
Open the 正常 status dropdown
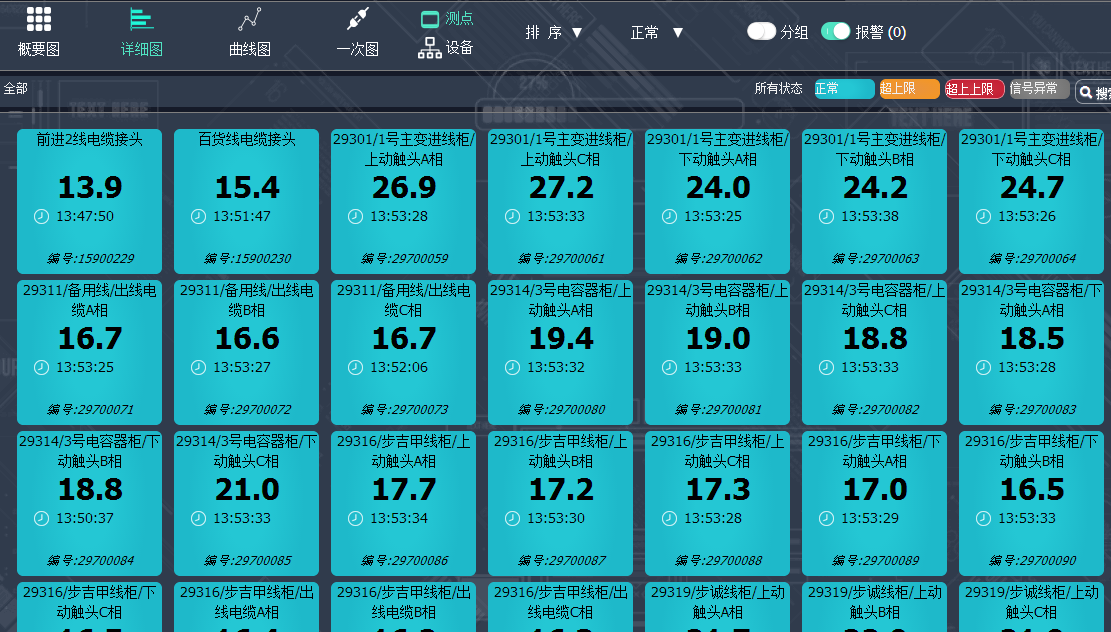[657, 33]
